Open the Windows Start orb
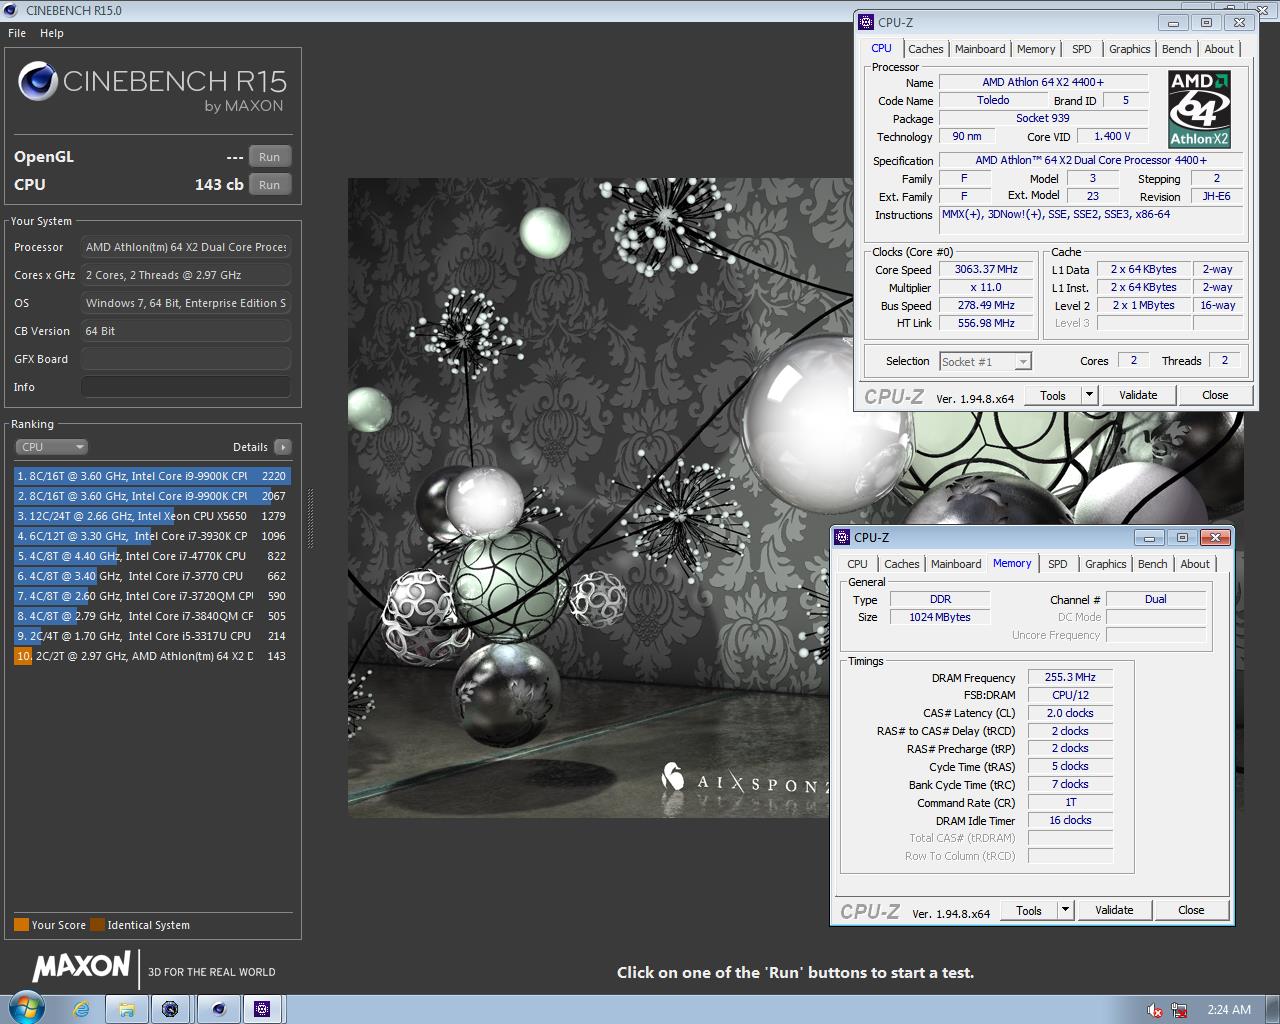This screenshot has width=1280, height=1024. pos(26,1008)
